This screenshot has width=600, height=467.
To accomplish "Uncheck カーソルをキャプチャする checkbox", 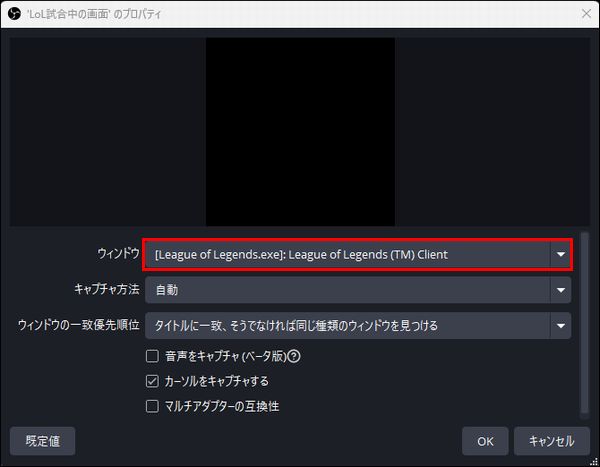I will (152, 381).
